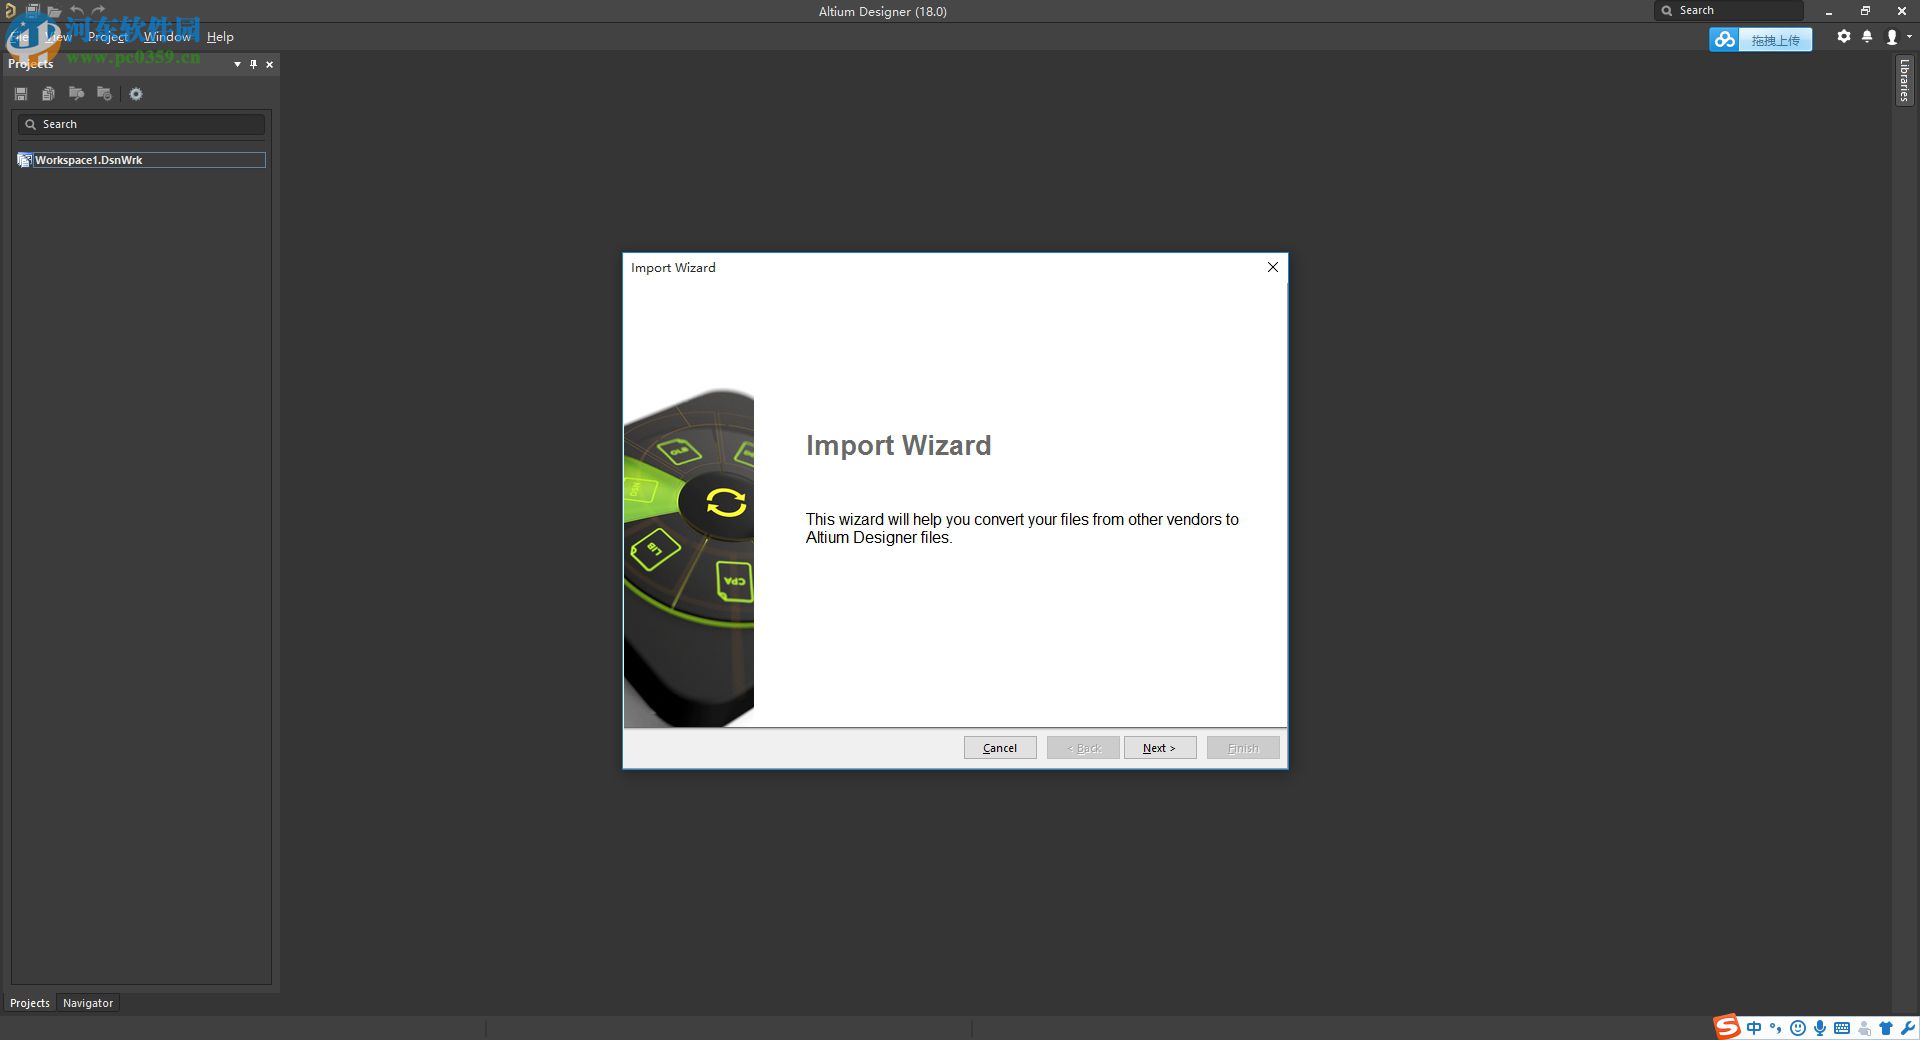This screenshot has width=1920, height=1040.
Task: Click the redo arrow in title bar
Action: (x=98, y=11)
